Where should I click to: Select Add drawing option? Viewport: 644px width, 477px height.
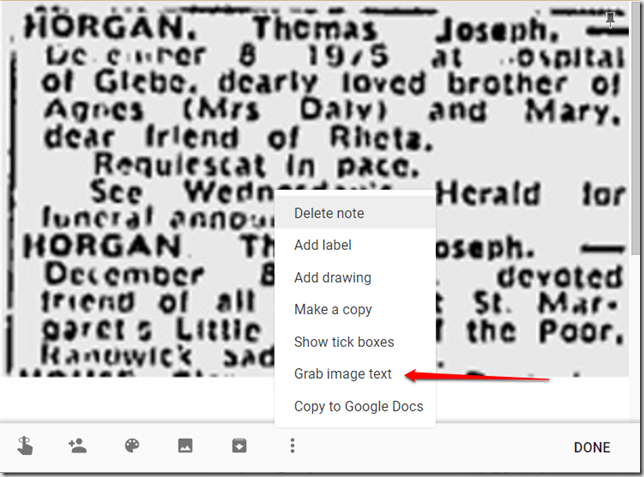click(x=355, y=277)
